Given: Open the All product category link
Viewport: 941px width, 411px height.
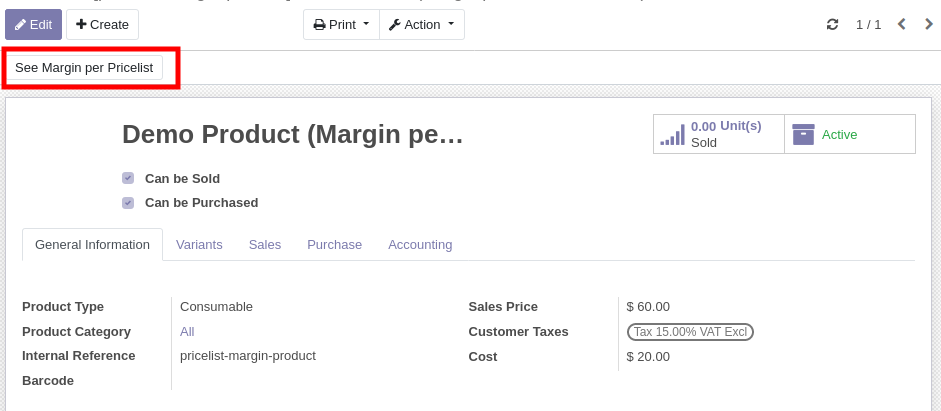Looking at the screenshot, I should tap(187, 331).
